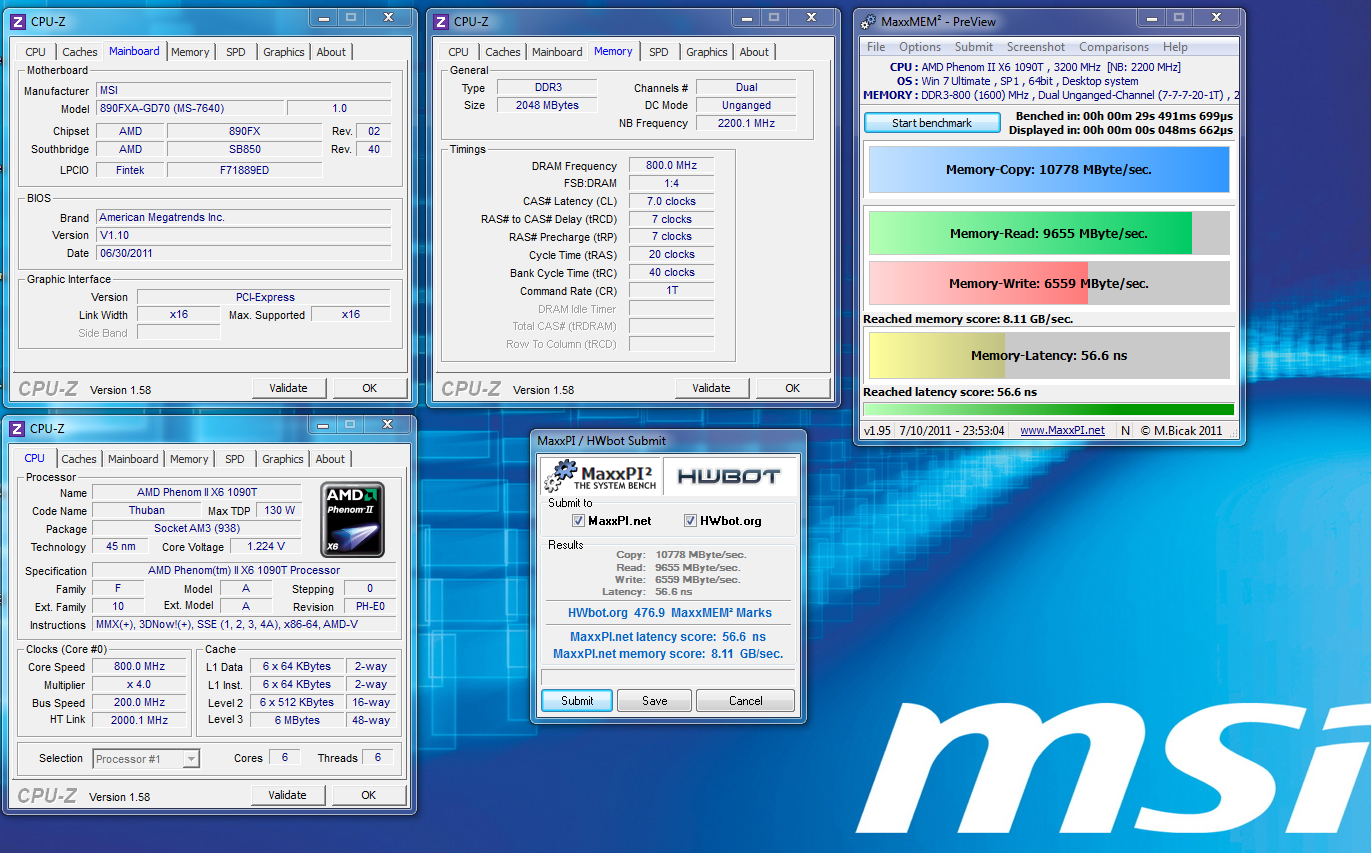
Task: Open the Help menu in MaxxMEM
Action: 1175,47
